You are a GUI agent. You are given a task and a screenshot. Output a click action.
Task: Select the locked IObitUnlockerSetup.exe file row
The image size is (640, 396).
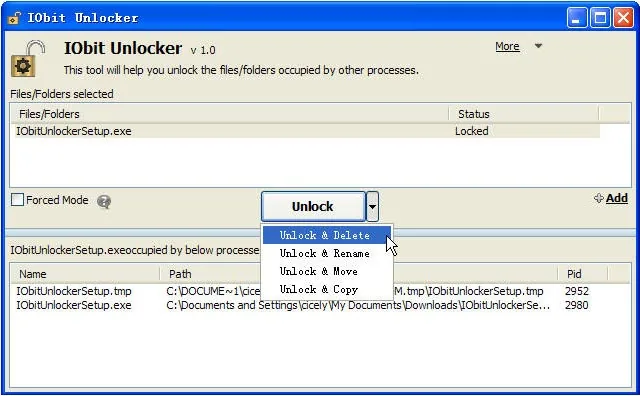305,131
